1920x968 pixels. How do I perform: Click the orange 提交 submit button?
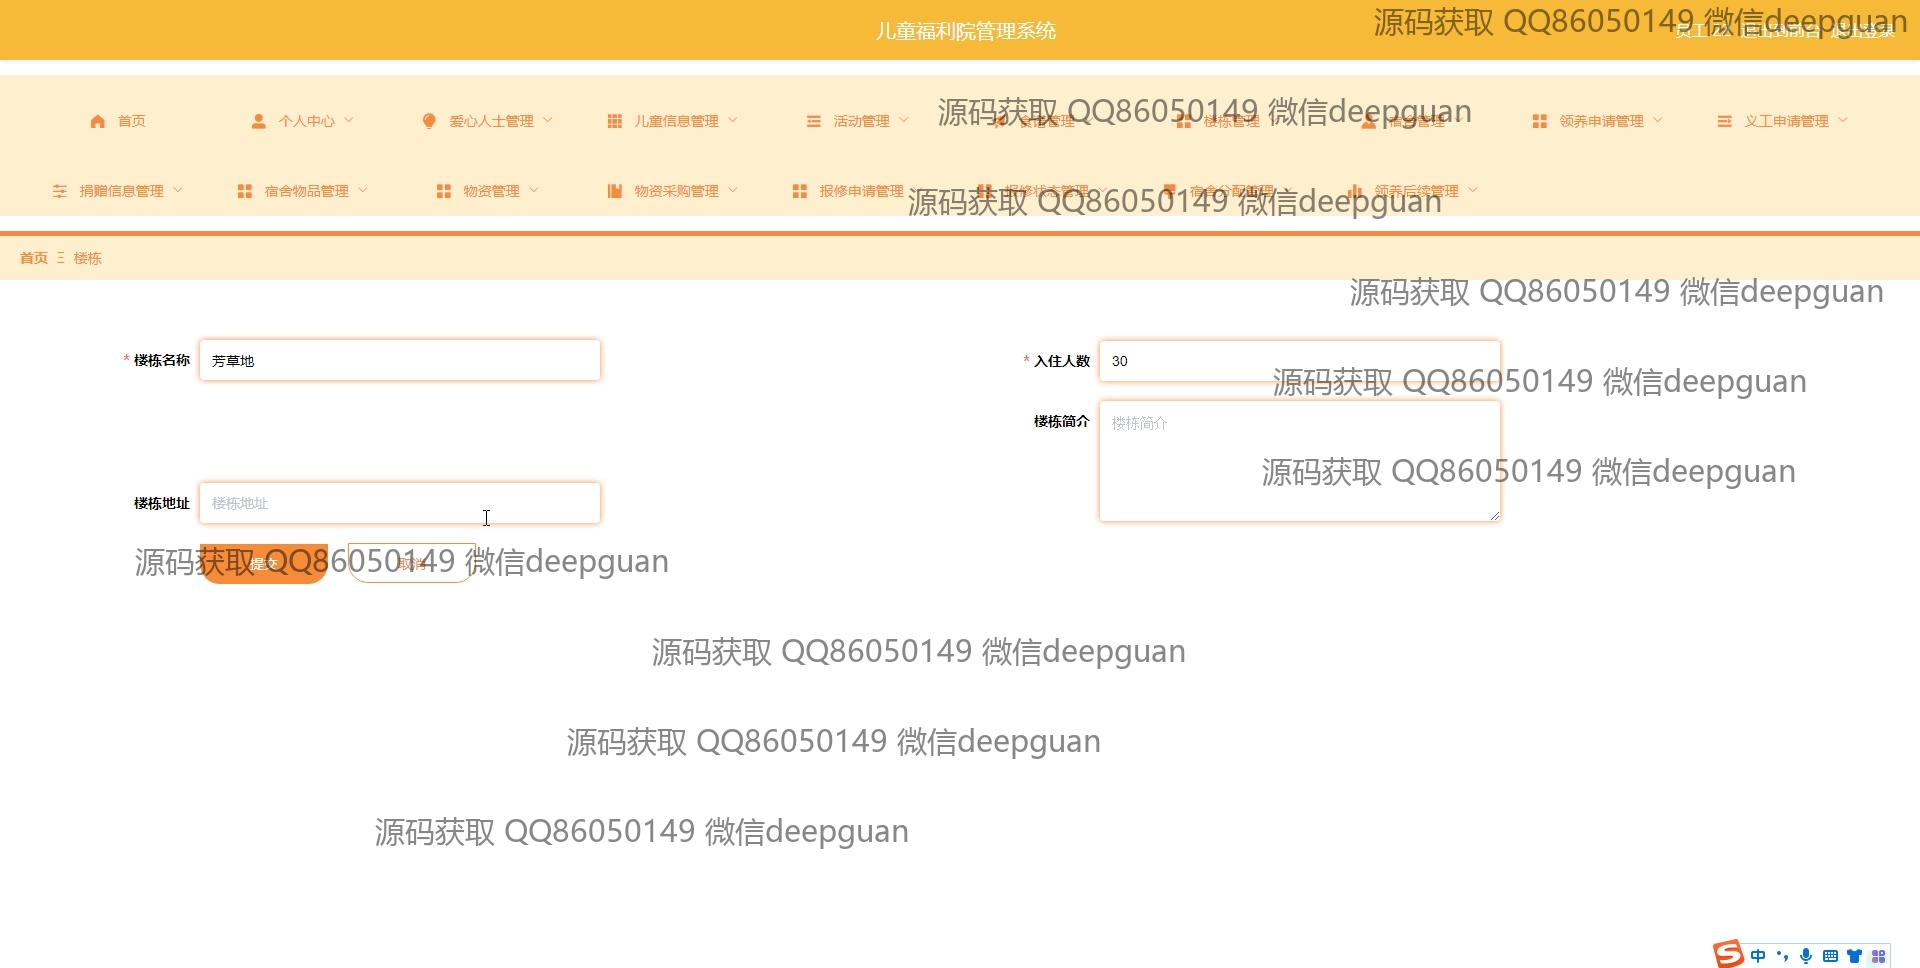pos(264,563)
